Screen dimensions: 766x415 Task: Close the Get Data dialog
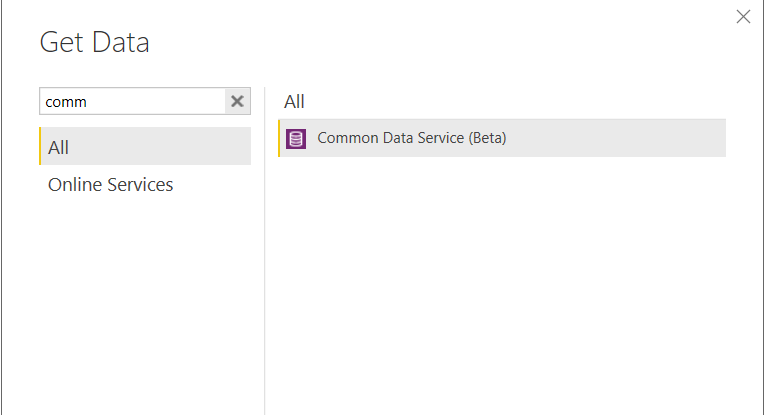pos(743,17)
